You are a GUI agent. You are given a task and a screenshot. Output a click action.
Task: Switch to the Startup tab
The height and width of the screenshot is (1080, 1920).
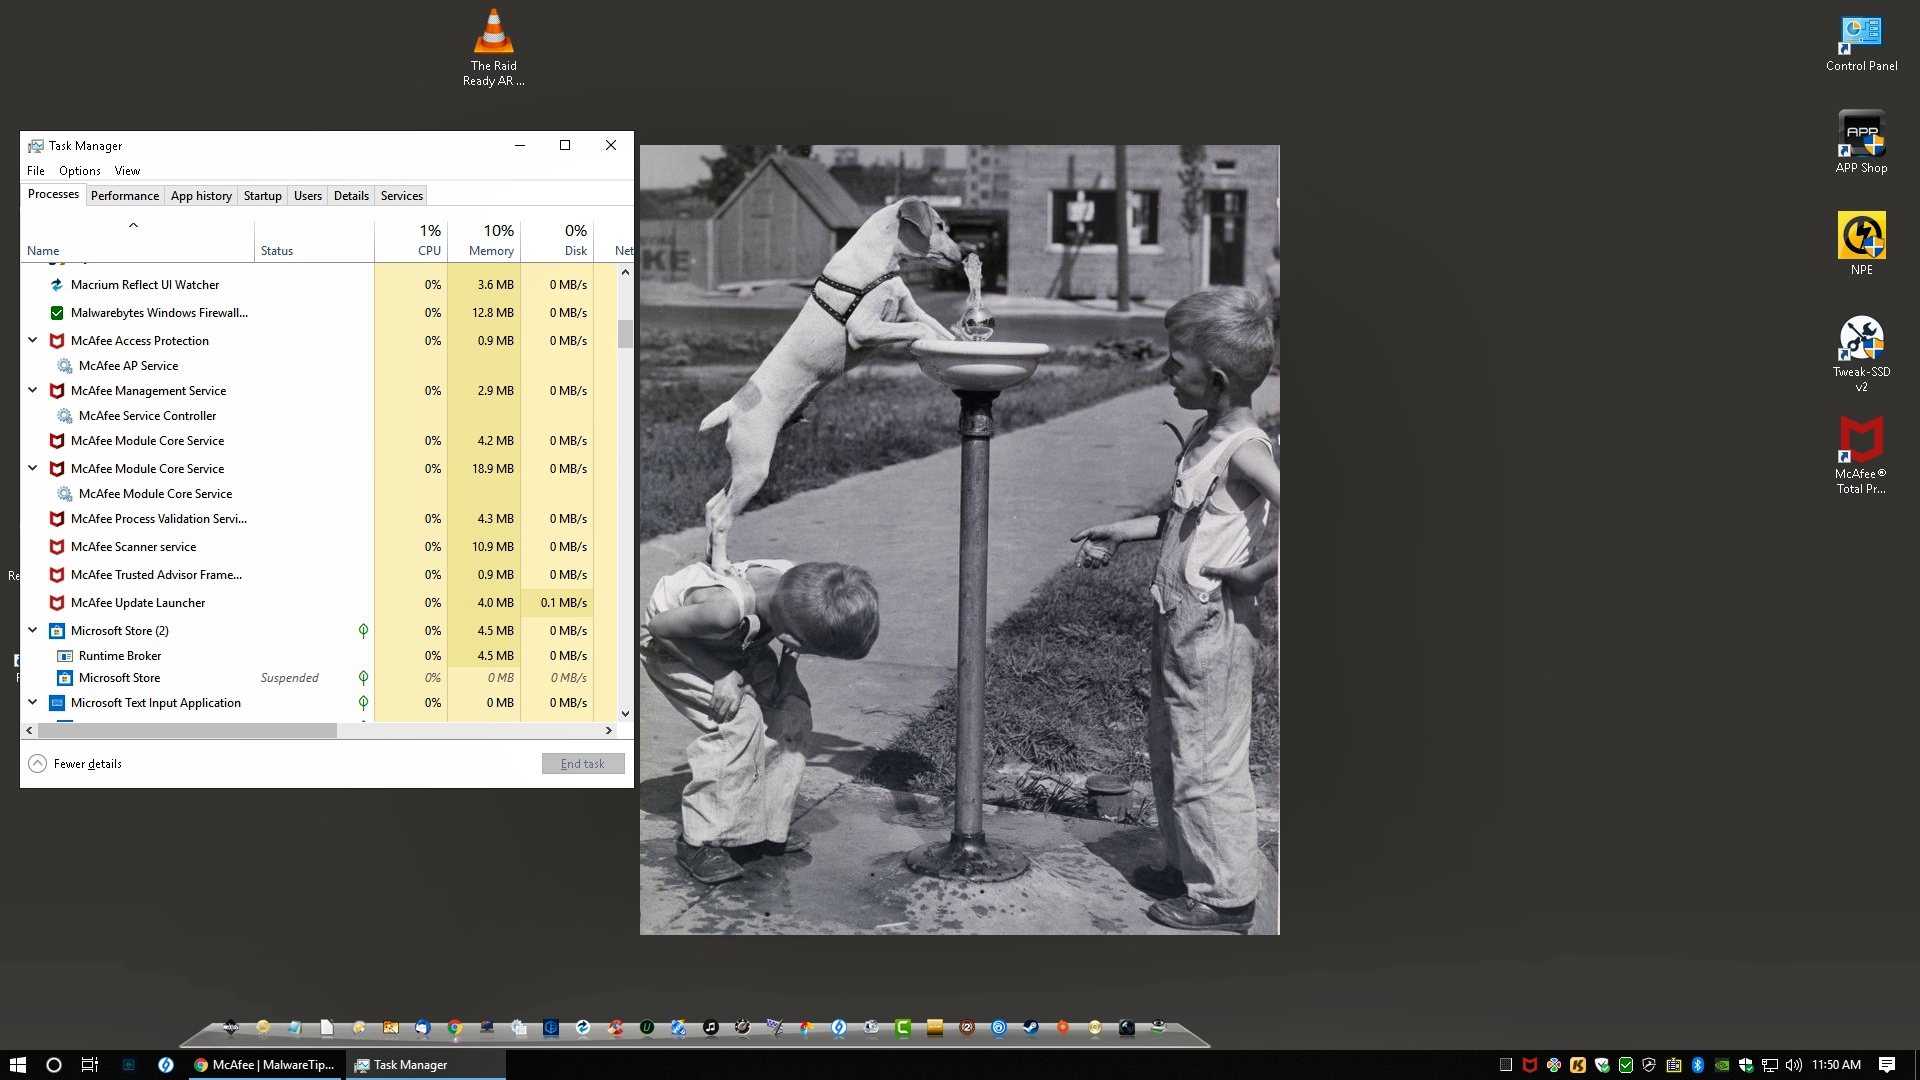(262, 196)
